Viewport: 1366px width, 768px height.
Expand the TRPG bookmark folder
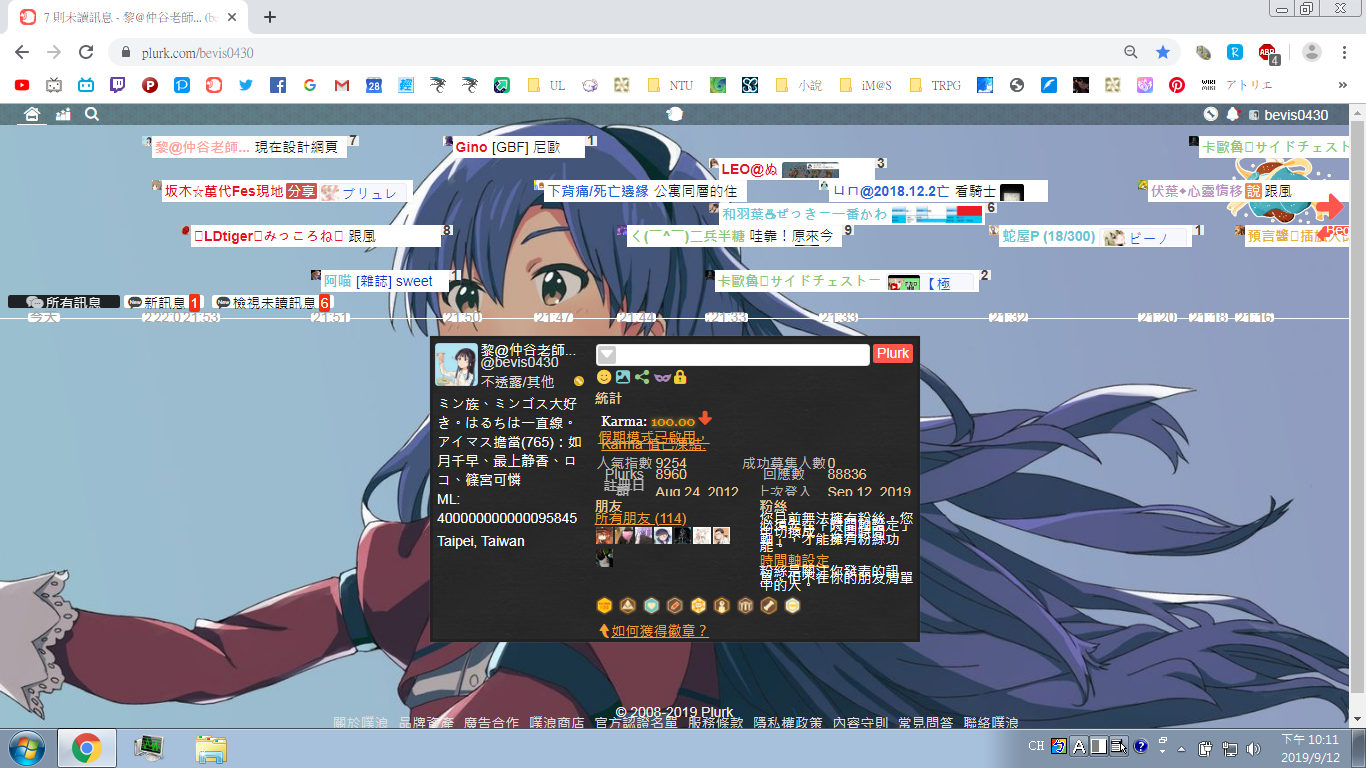[x=935, y=86]
